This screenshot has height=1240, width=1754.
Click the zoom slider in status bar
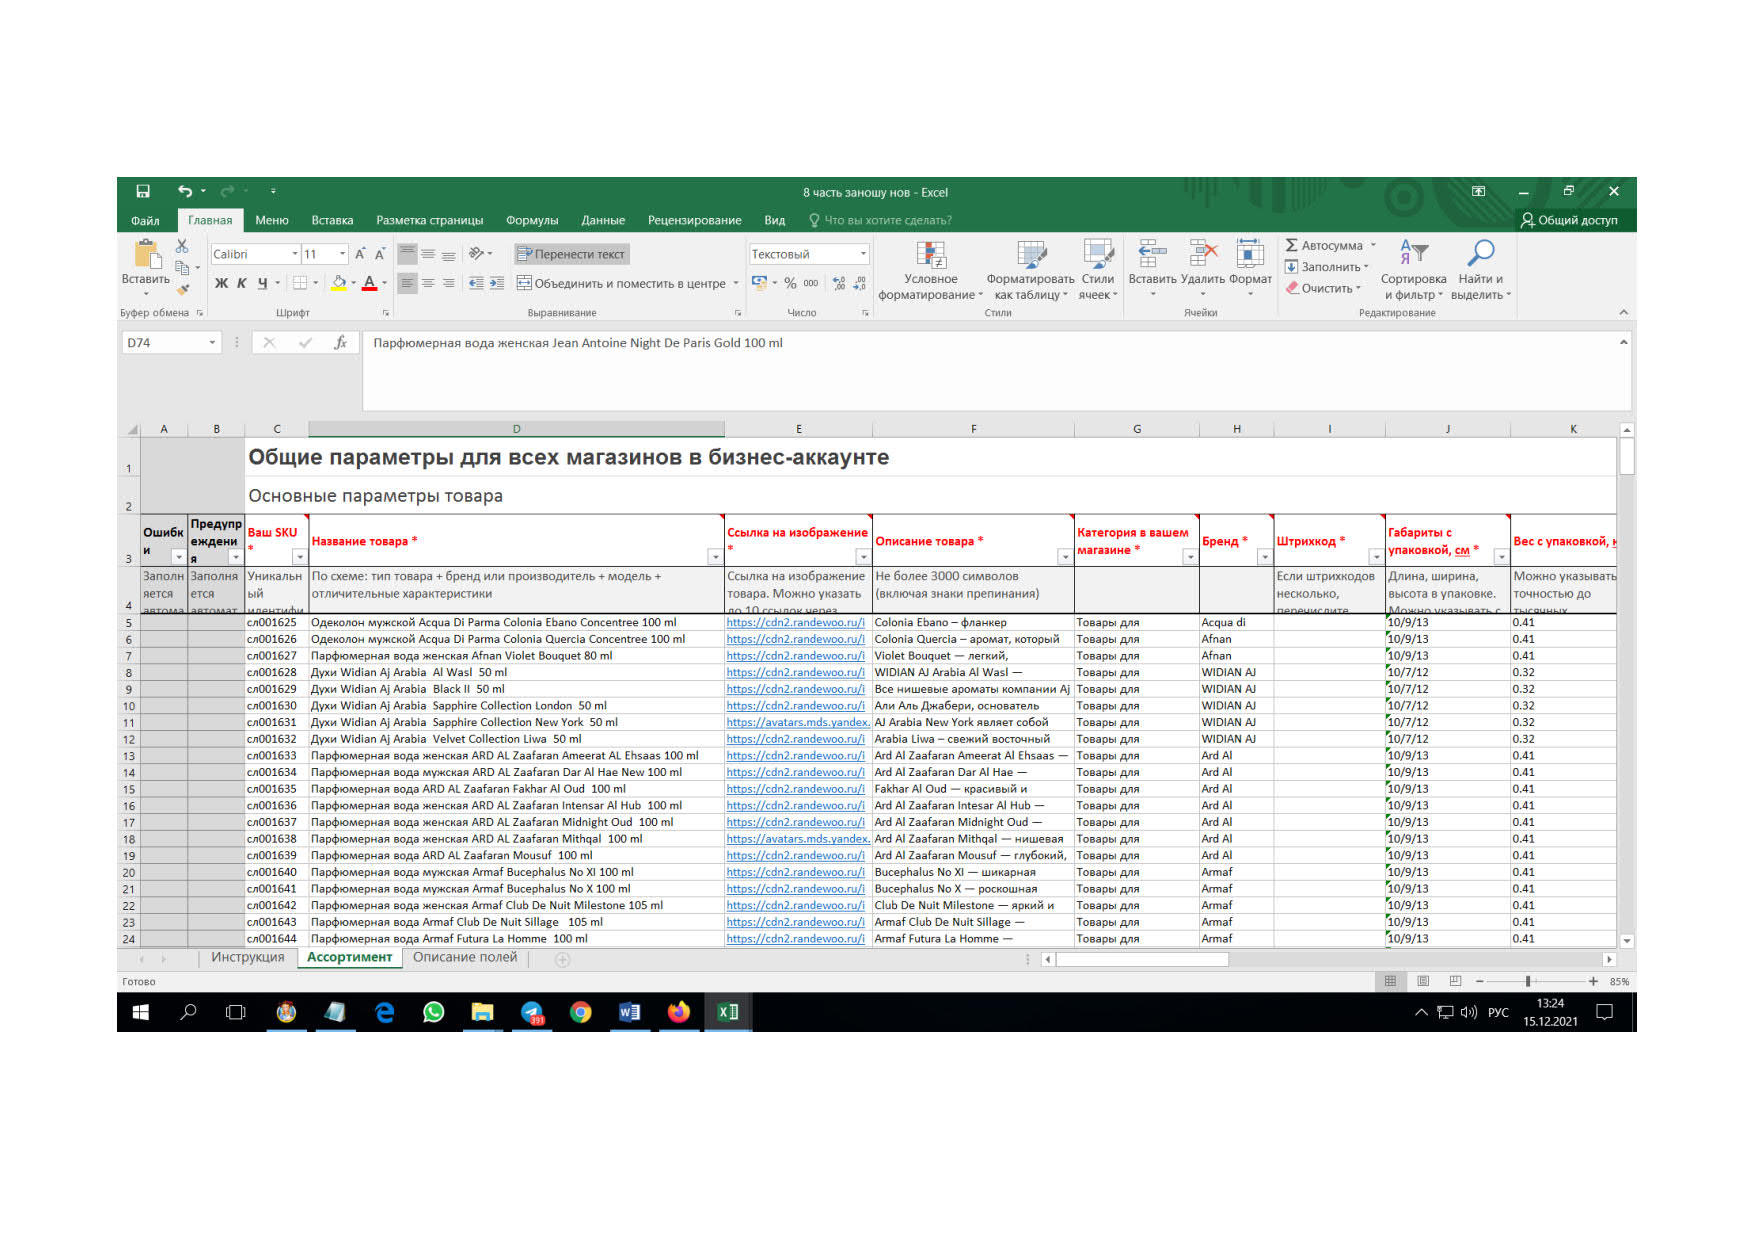[1529, 981]
